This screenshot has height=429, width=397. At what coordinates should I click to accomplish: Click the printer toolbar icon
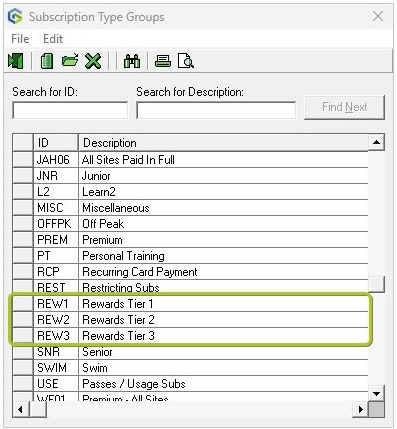[163, 61]
